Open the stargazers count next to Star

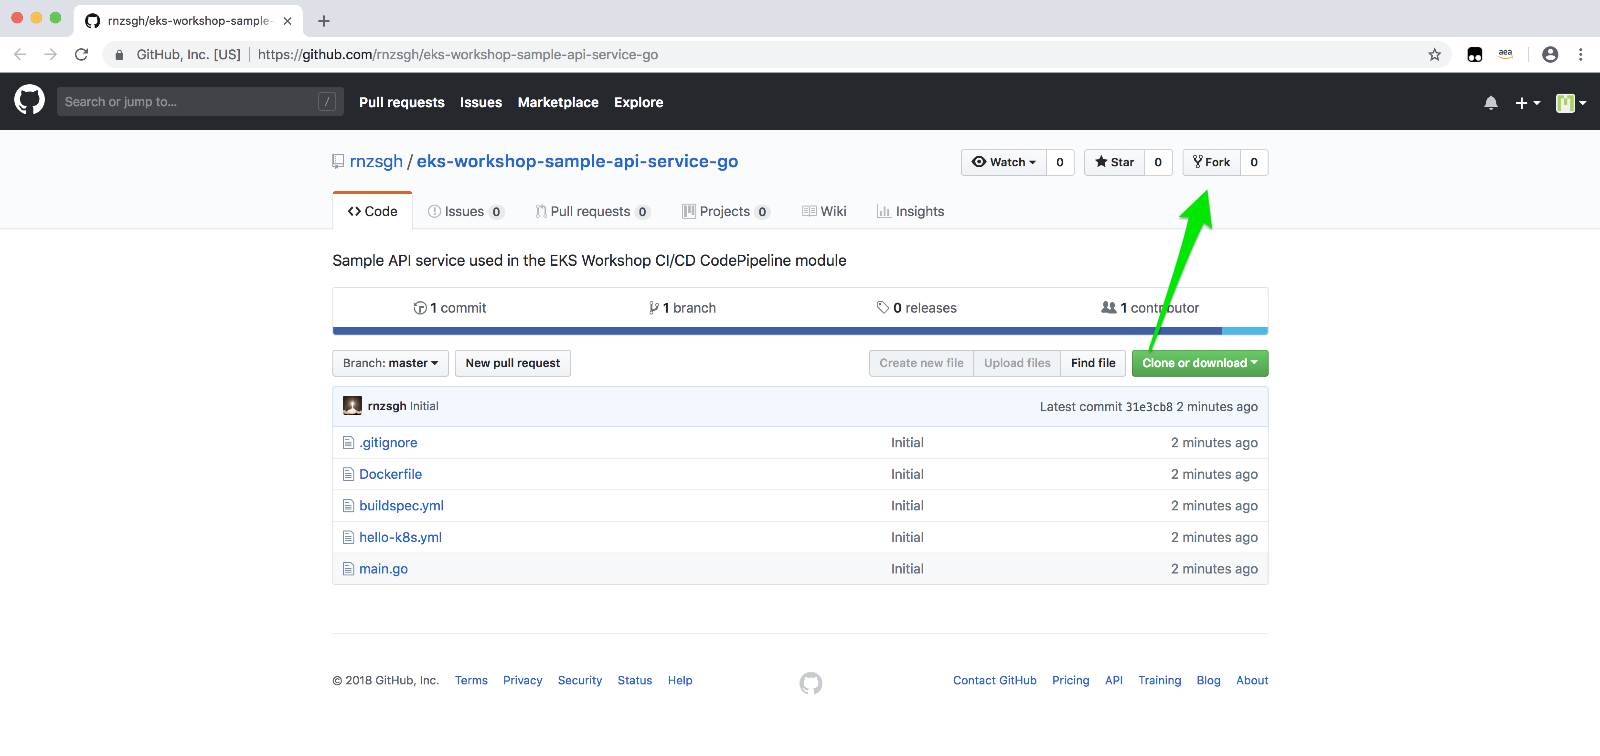1158,162
